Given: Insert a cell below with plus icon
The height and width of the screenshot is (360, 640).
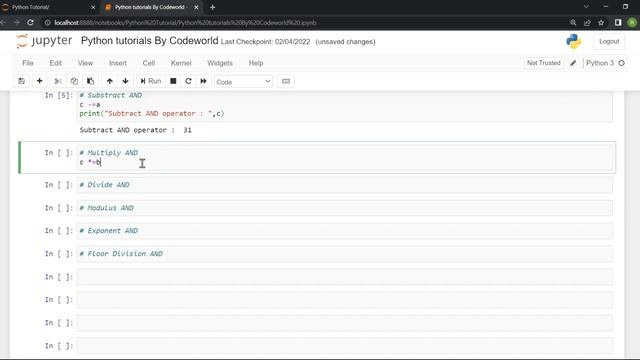Looking at the screenshot, I should pos(40,81).
